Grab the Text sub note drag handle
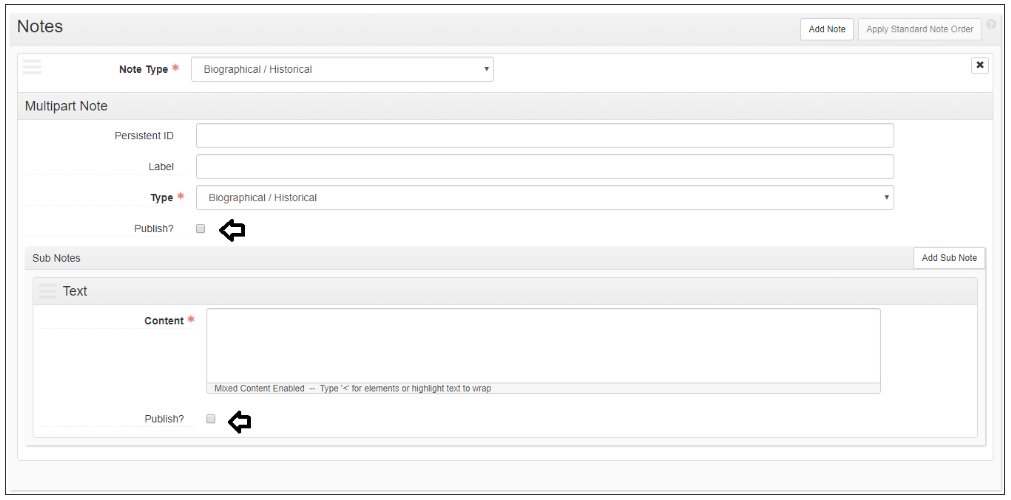1011x500 pixels. click(47, 291)
